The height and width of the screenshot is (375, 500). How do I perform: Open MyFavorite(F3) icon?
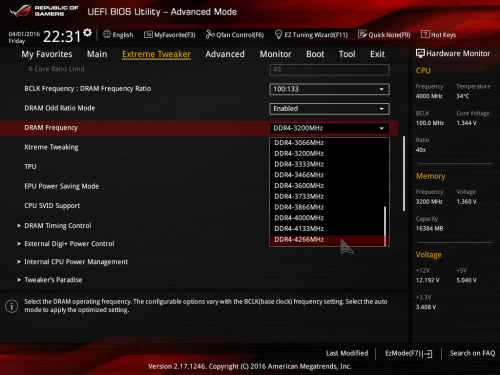[148, 34]
